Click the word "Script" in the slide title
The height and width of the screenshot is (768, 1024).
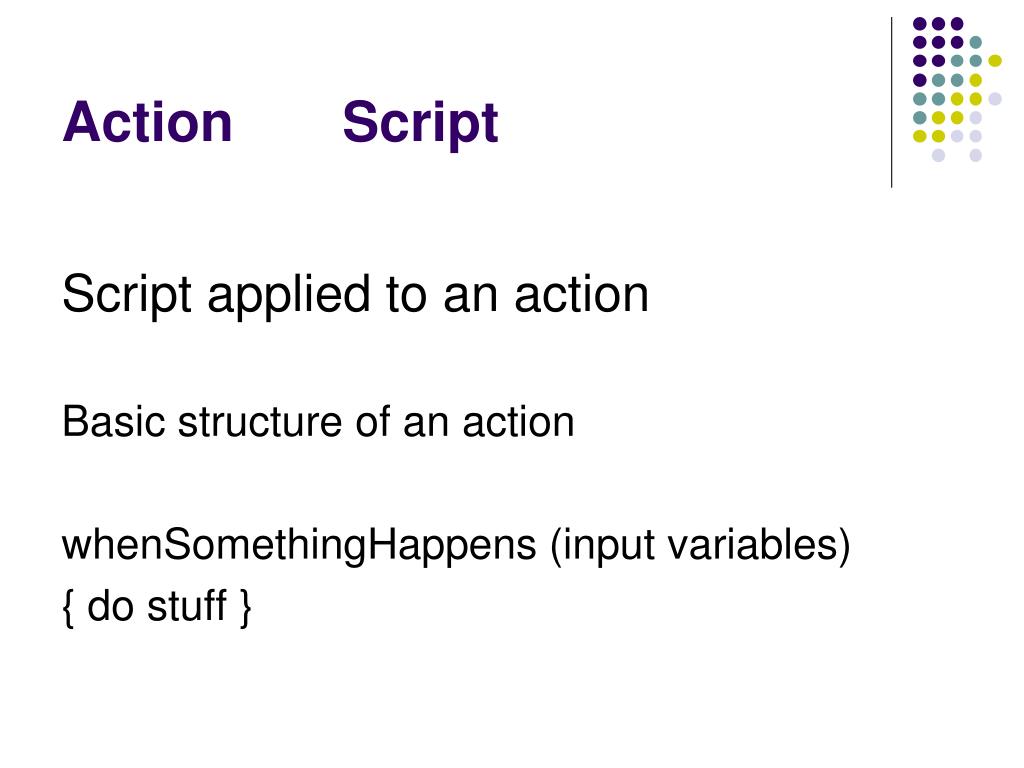coord(421,122)
